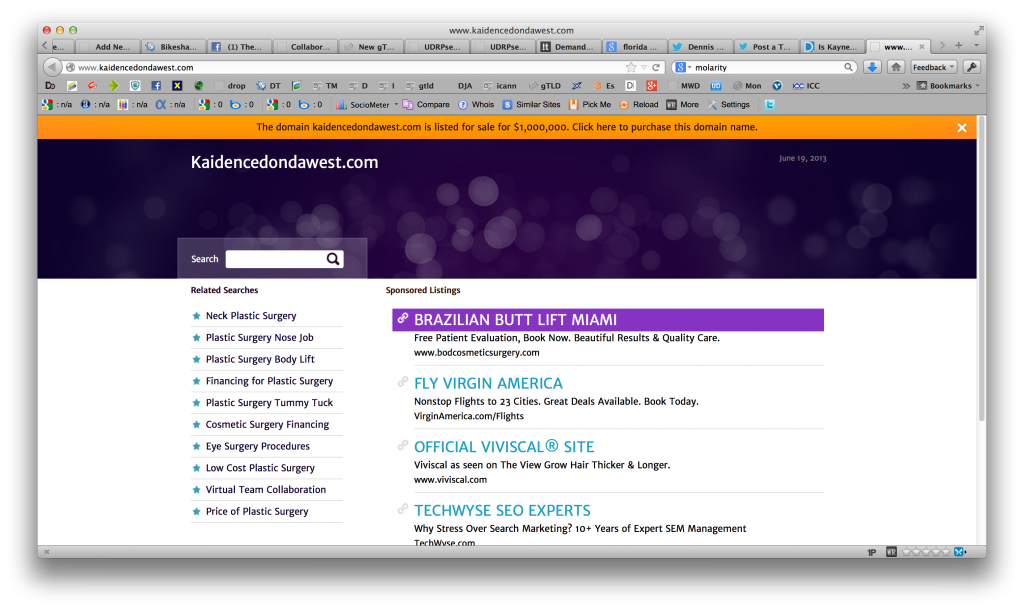Close the active www tab
Image resolution: width=1024 pixels, height=610 pixels.
(921, 46)
